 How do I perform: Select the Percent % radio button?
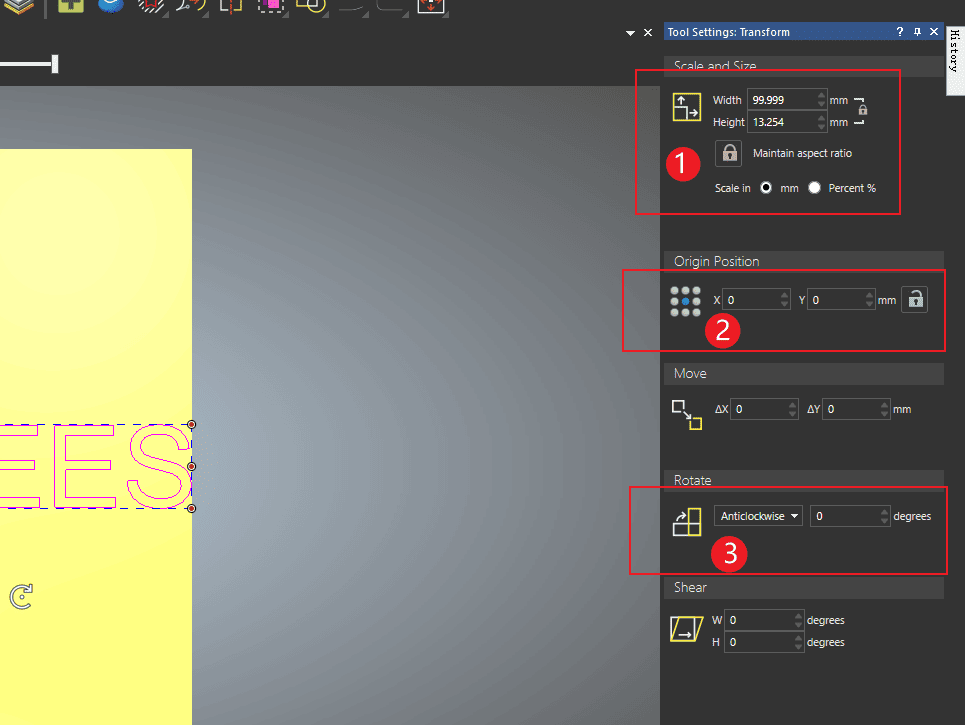(x=815, y=188)
